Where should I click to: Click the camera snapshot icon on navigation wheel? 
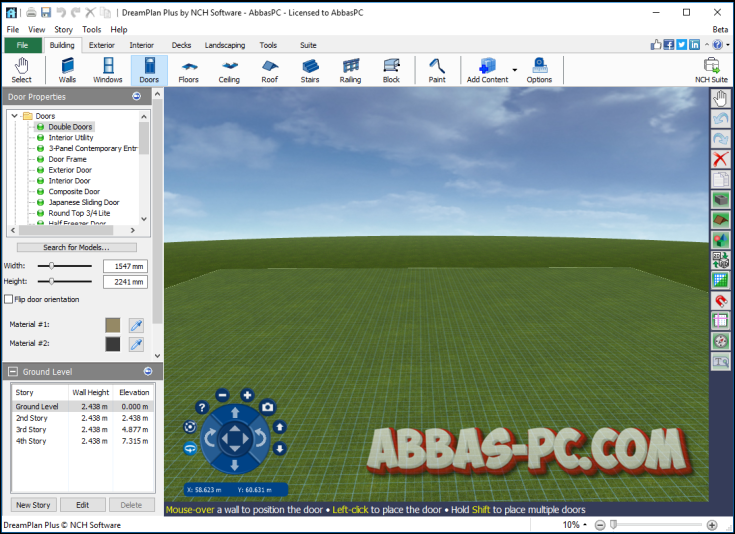point(267,407)
